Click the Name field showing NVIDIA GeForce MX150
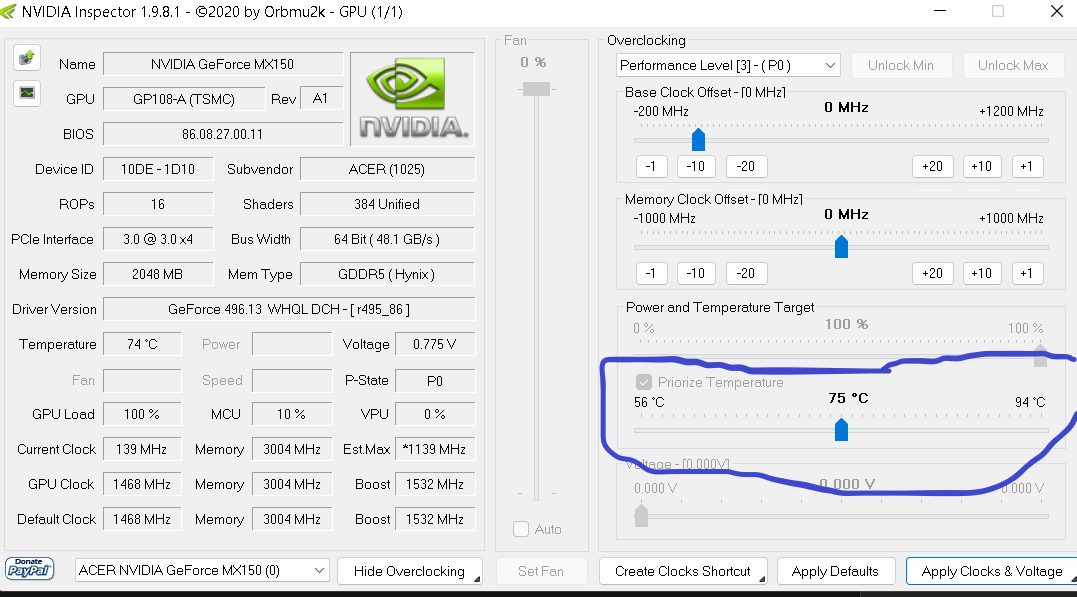The width and height of the screenshot is (1077, 597). click(223, 64)
